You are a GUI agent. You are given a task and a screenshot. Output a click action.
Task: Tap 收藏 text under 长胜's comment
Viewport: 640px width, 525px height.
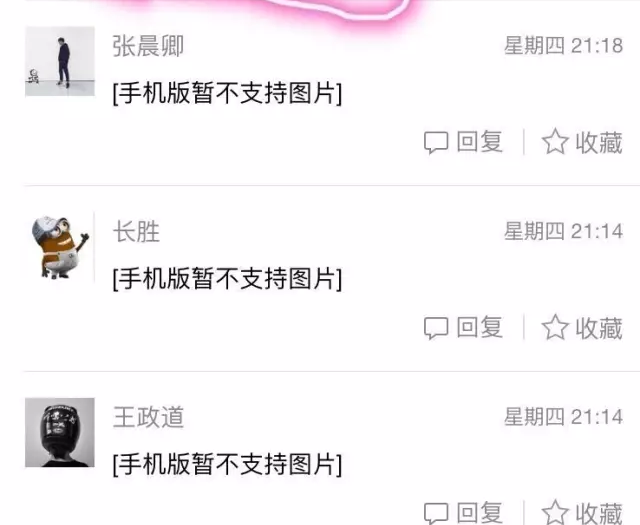click(599, 328)
